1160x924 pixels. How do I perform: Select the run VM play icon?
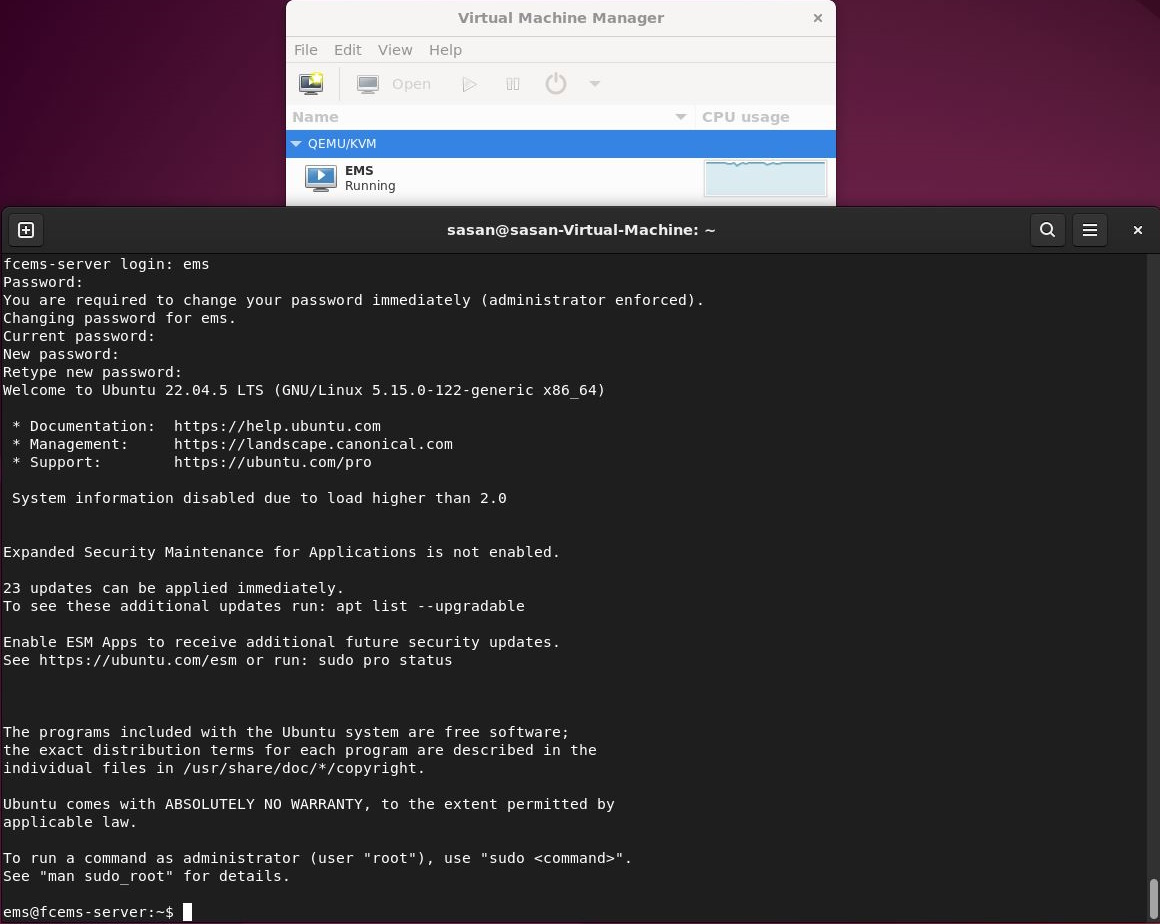pyautogui.click(x=469, y=84)
